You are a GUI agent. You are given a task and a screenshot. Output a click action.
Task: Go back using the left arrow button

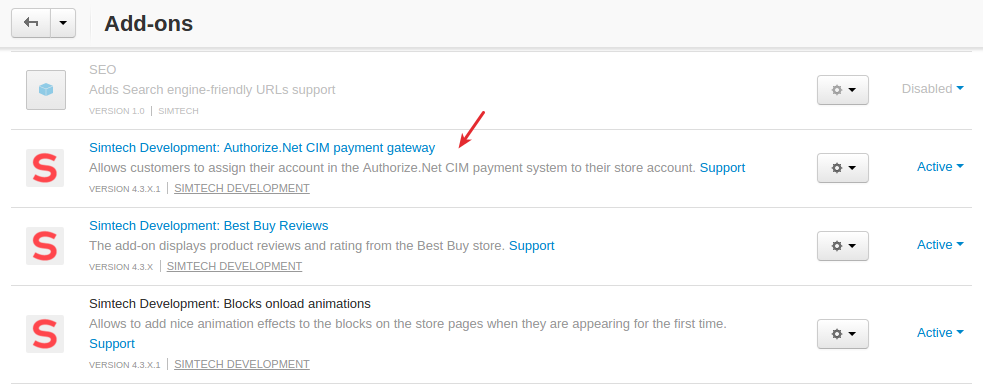(31, 23)
